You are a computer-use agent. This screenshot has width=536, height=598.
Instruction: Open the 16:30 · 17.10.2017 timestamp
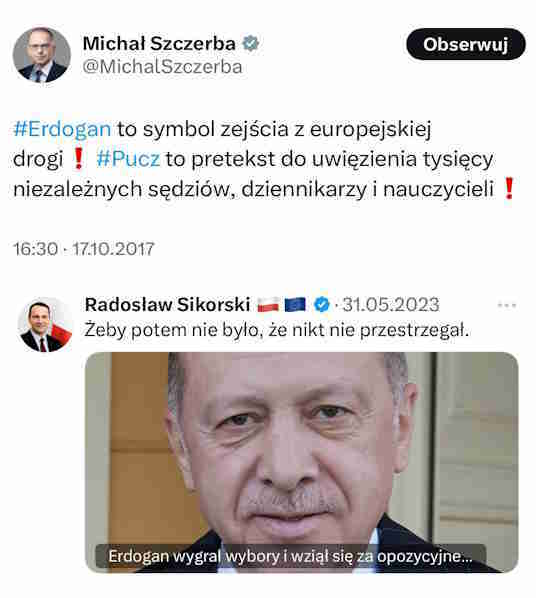click(84, 249)
